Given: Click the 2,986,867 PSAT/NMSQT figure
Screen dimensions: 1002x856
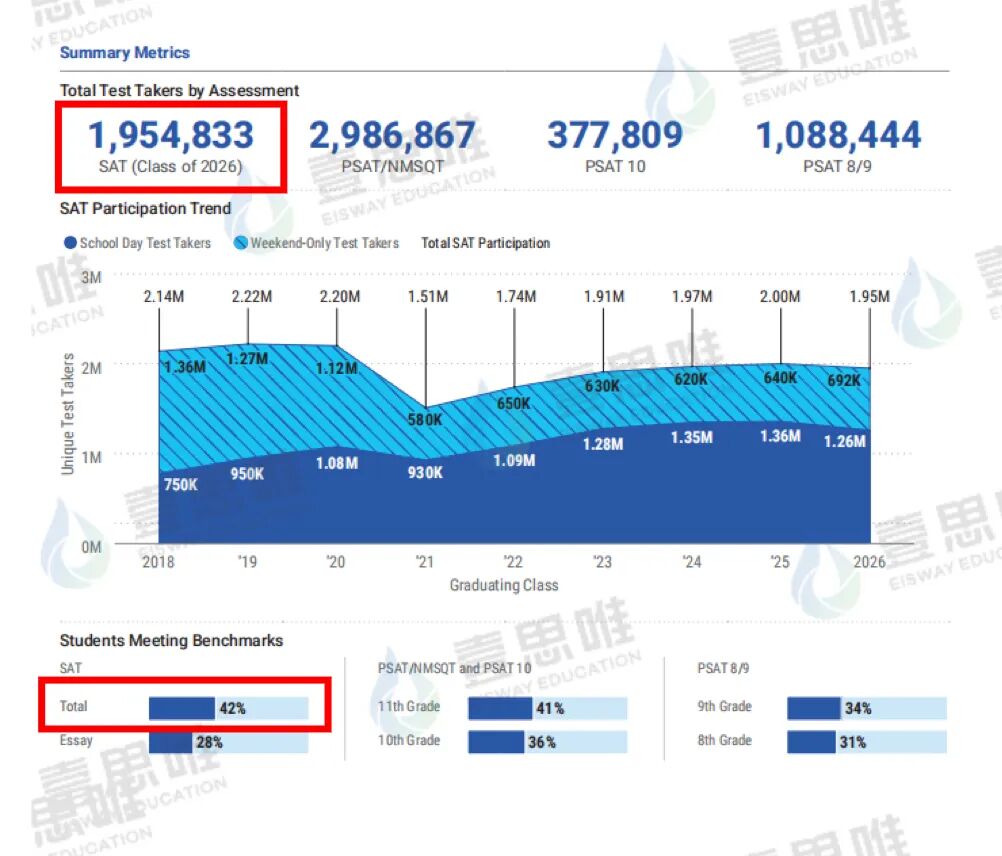Looking at the screenshot, I should pos(392,135).
